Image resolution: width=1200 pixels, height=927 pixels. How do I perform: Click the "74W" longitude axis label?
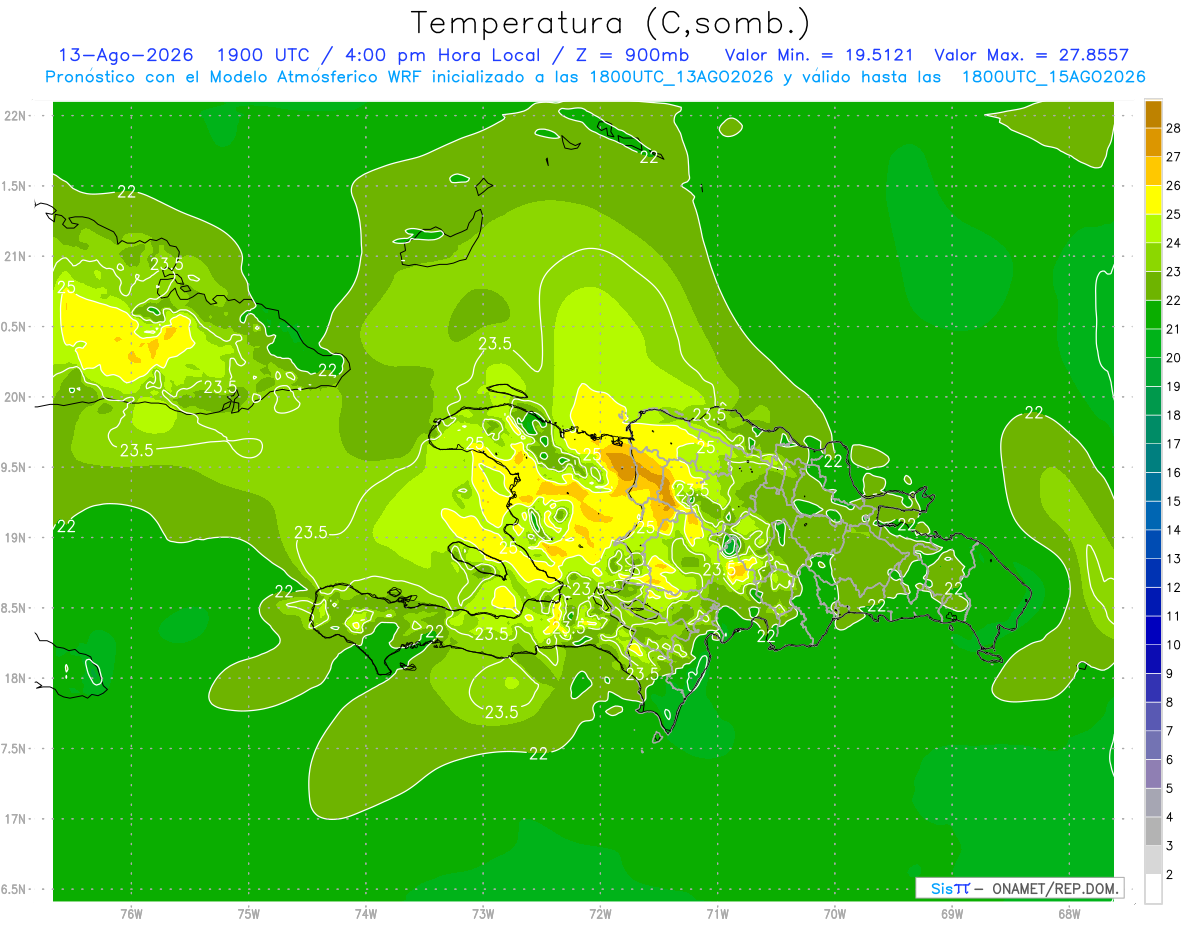click(366, 913)
